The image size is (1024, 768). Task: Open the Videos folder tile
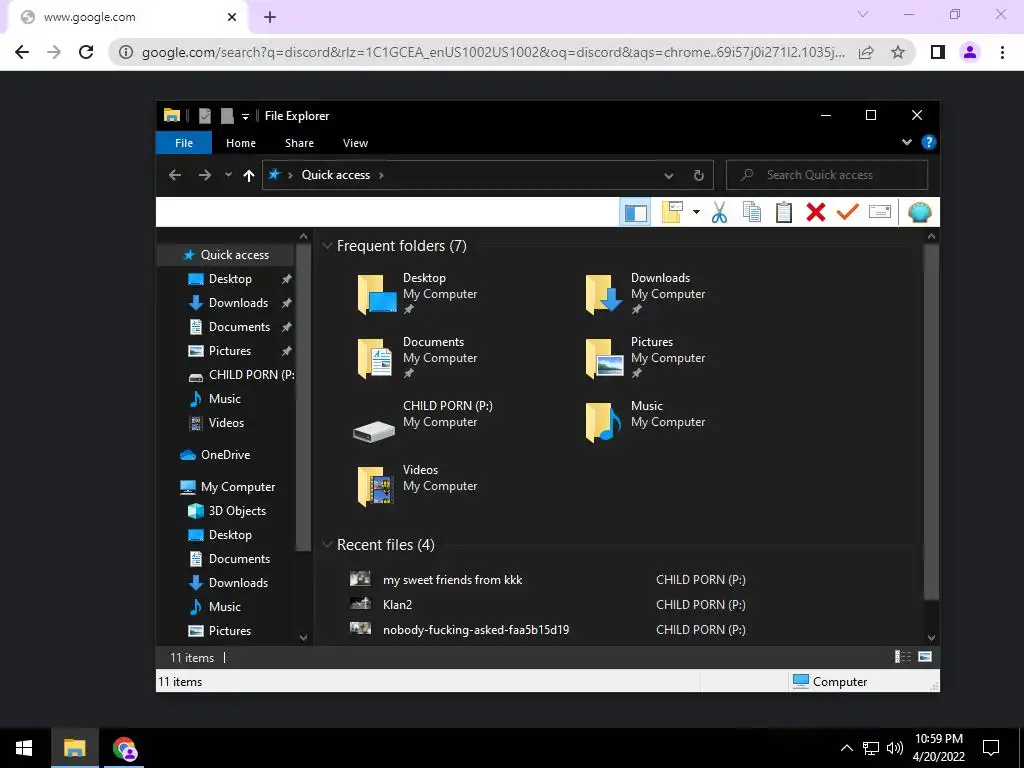(x=417, y=487)
